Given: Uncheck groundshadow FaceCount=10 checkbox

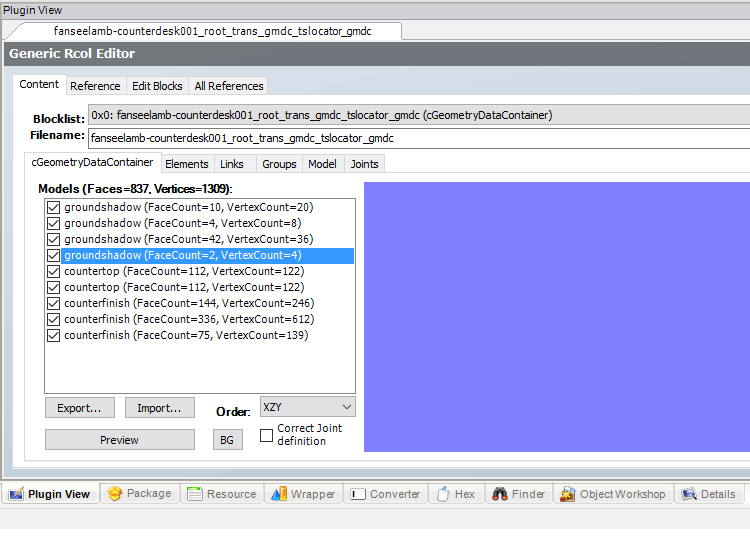Looking at the screenshot, I should click(53, 208).
